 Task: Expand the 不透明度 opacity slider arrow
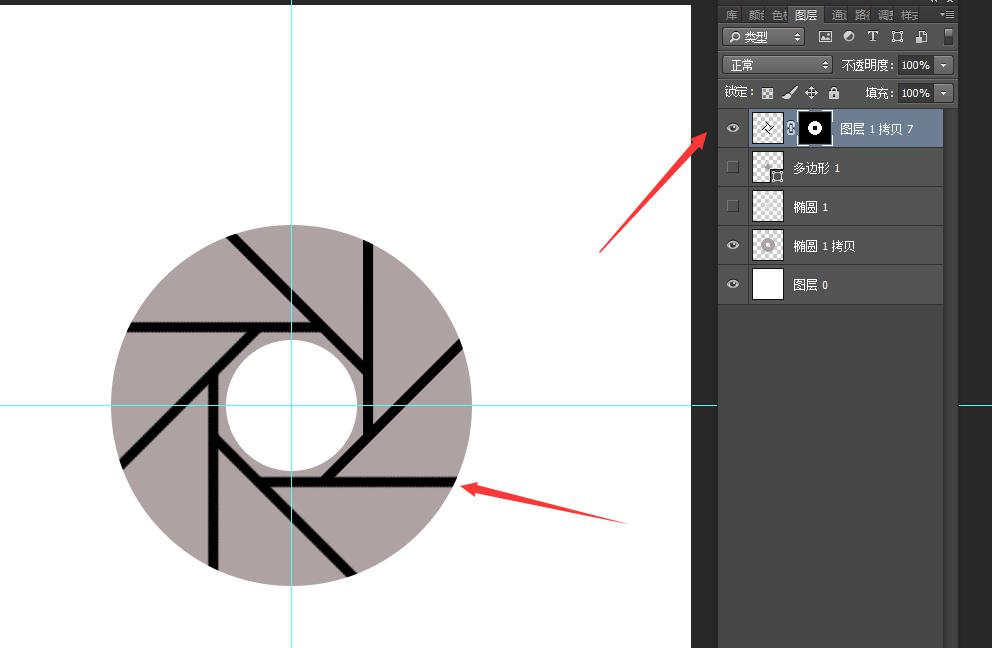coord(943,65)
